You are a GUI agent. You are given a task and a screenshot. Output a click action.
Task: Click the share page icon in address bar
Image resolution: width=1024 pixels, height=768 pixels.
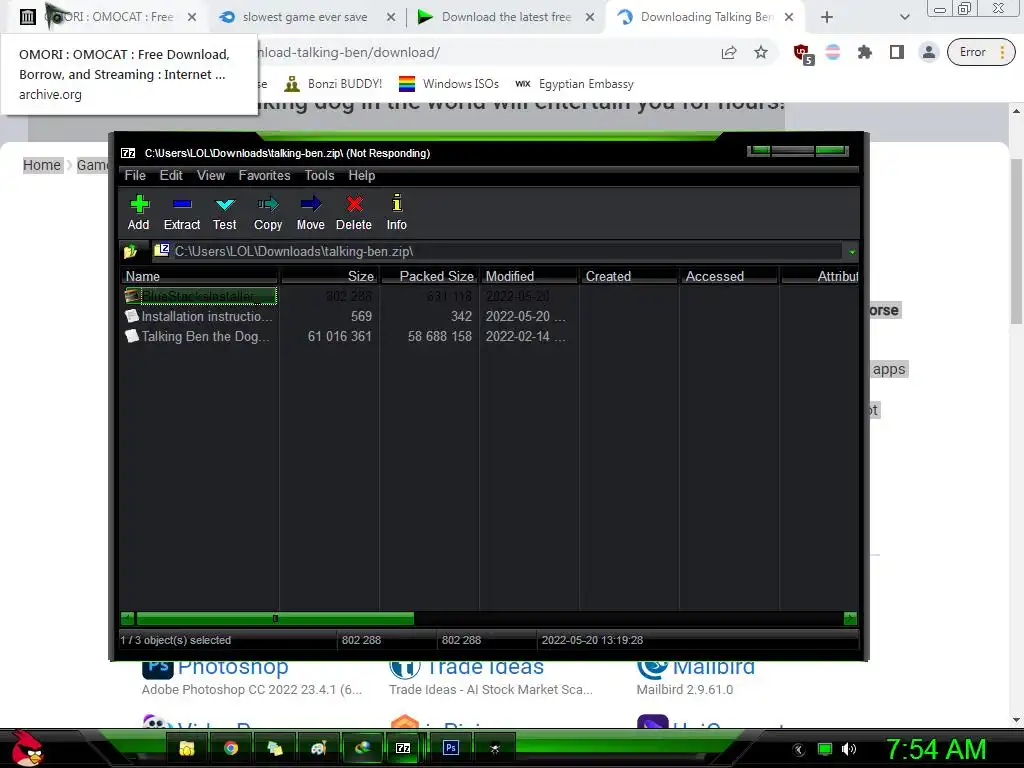click(x=729, y=52)
